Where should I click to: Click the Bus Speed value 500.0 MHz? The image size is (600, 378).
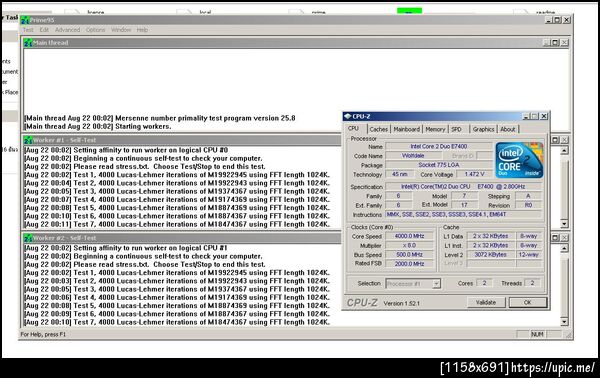(x=410, y=254)
